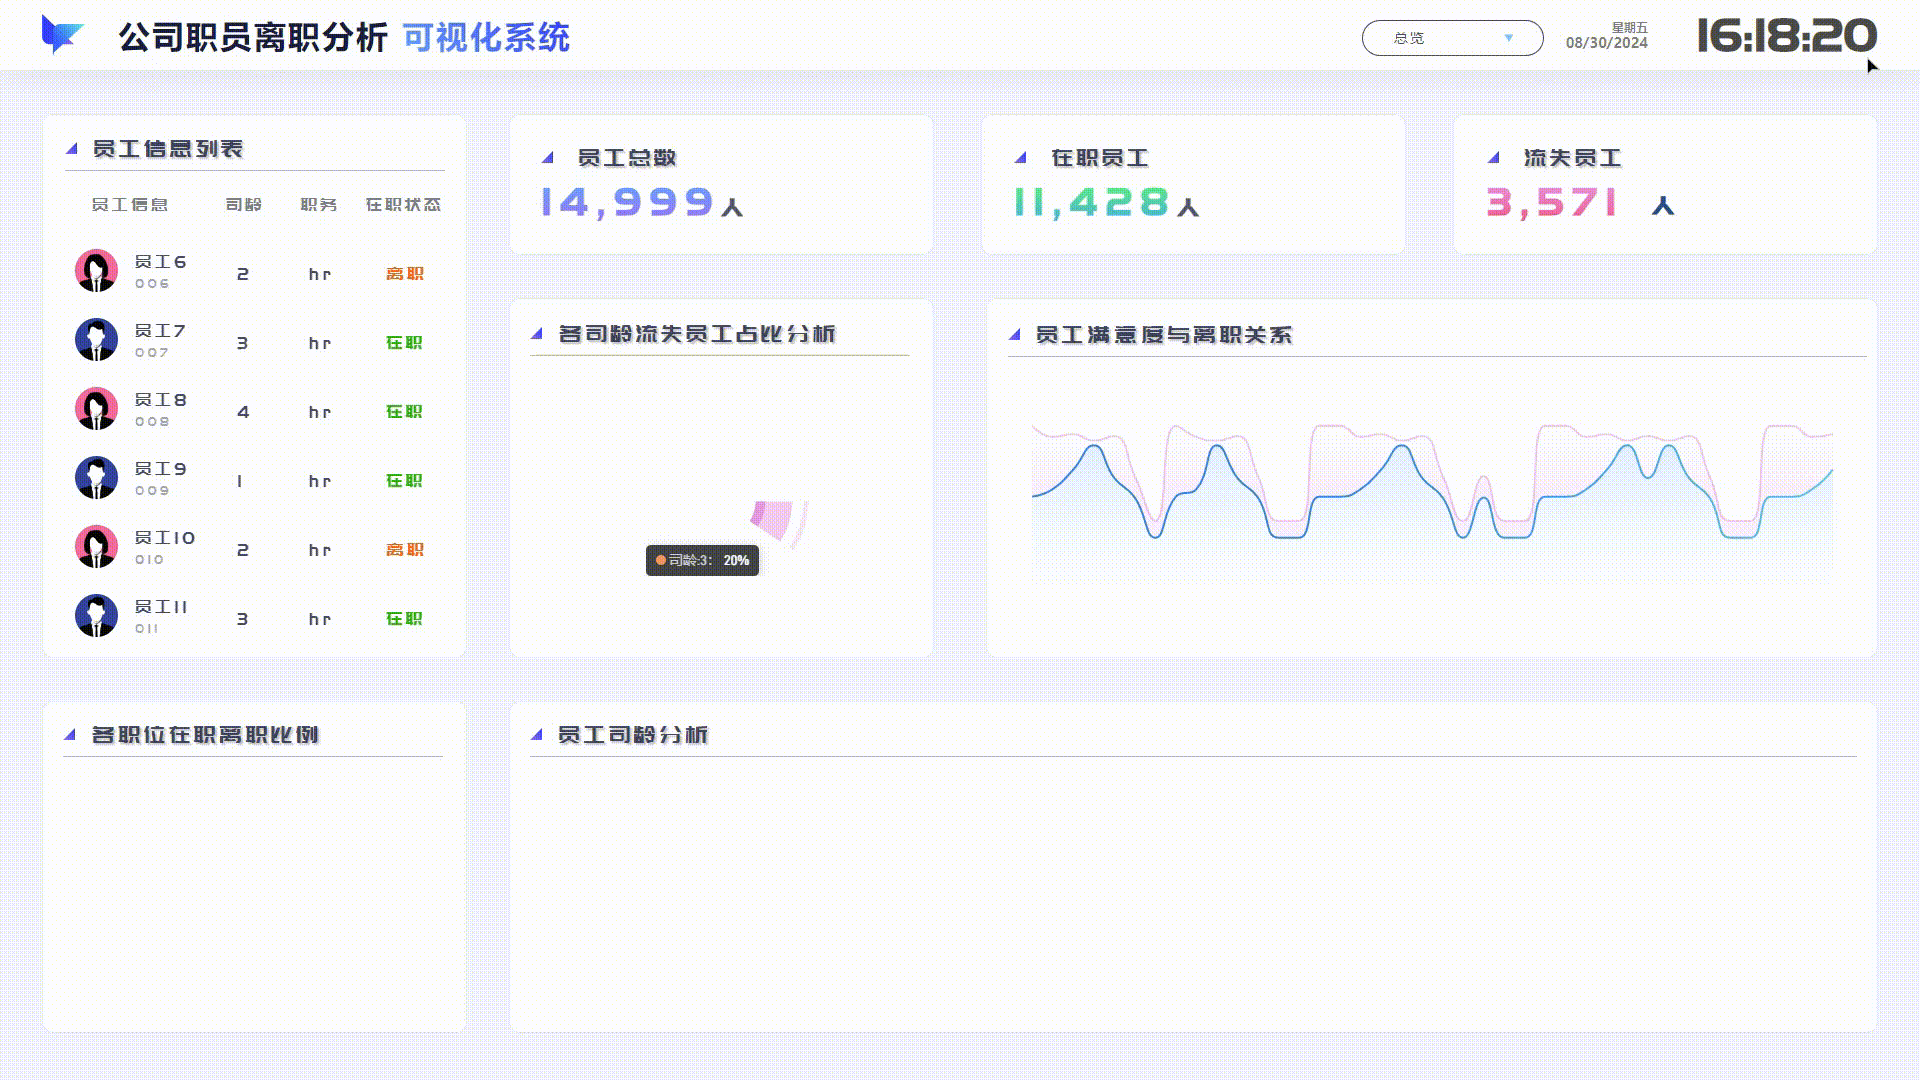
Task: Click 在职 status in 员工7 row
Action: pyautogui.click(x=405, y=343)
